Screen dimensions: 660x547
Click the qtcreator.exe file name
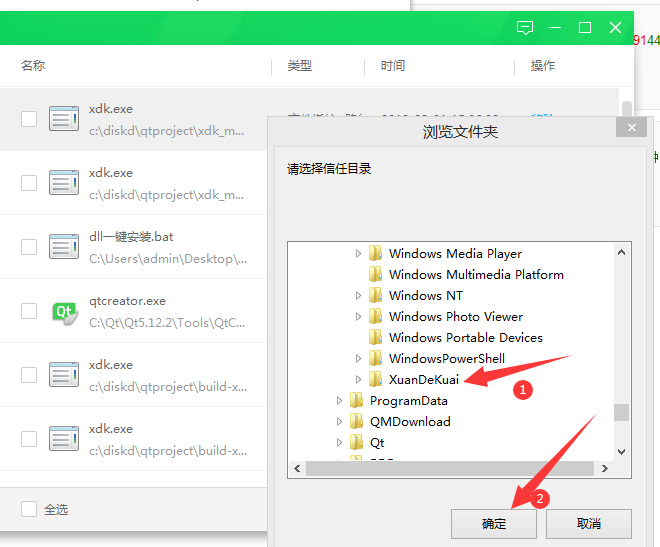(128, 301)
